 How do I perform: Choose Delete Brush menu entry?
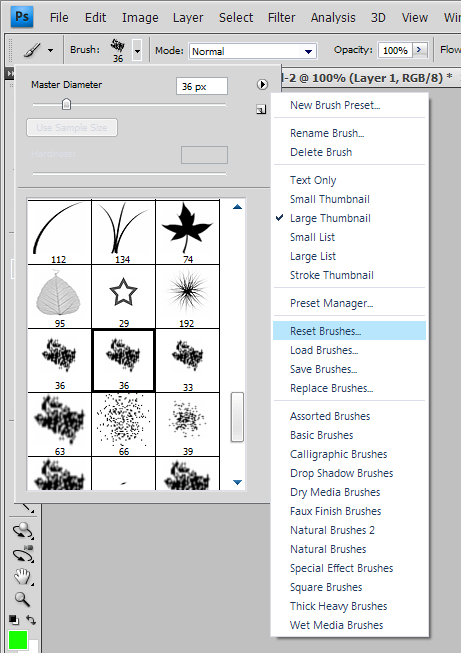pyautogui.click(x=321, y=152)
